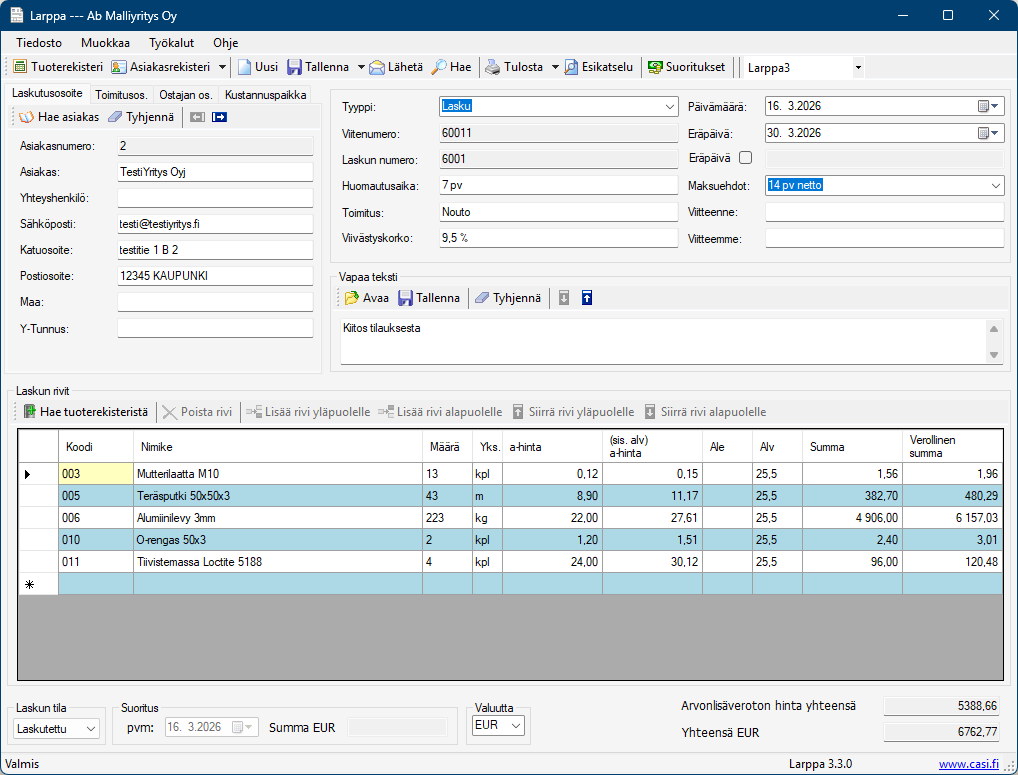Click the Yhteyshenkilö input field
1018x775 pixels.
[x=215, y=199]
